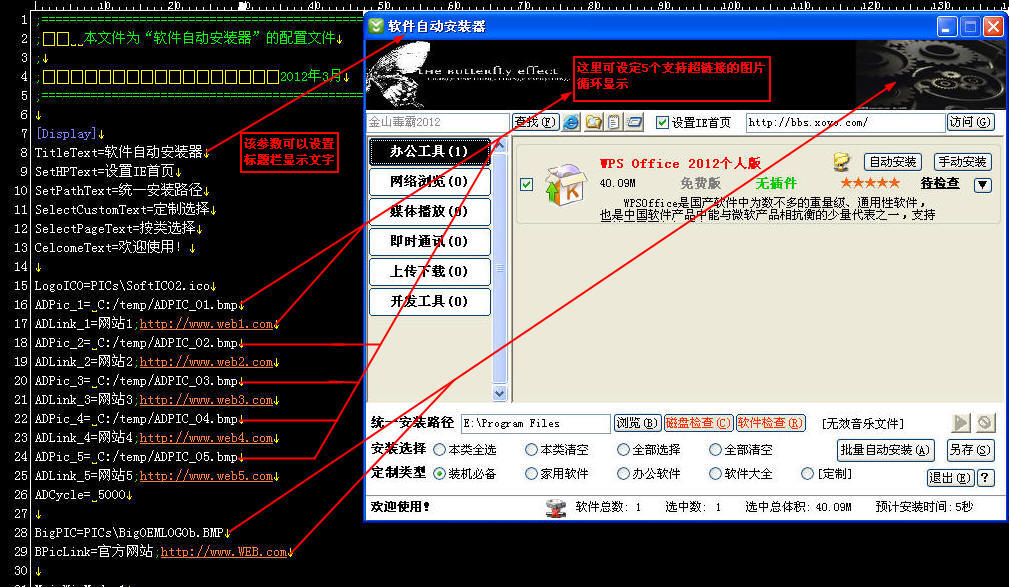Click the 无插件 green label
1009x587 pixels.
click(x=776, y=183)
